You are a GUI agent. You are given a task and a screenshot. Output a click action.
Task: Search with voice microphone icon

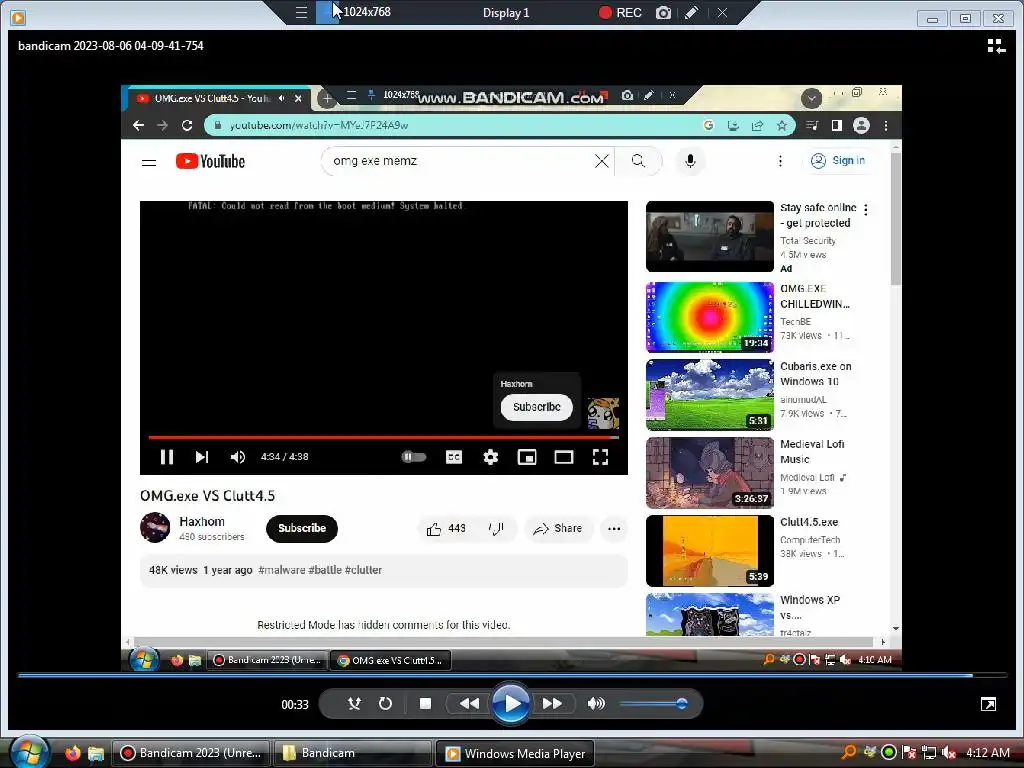(690, 161)
